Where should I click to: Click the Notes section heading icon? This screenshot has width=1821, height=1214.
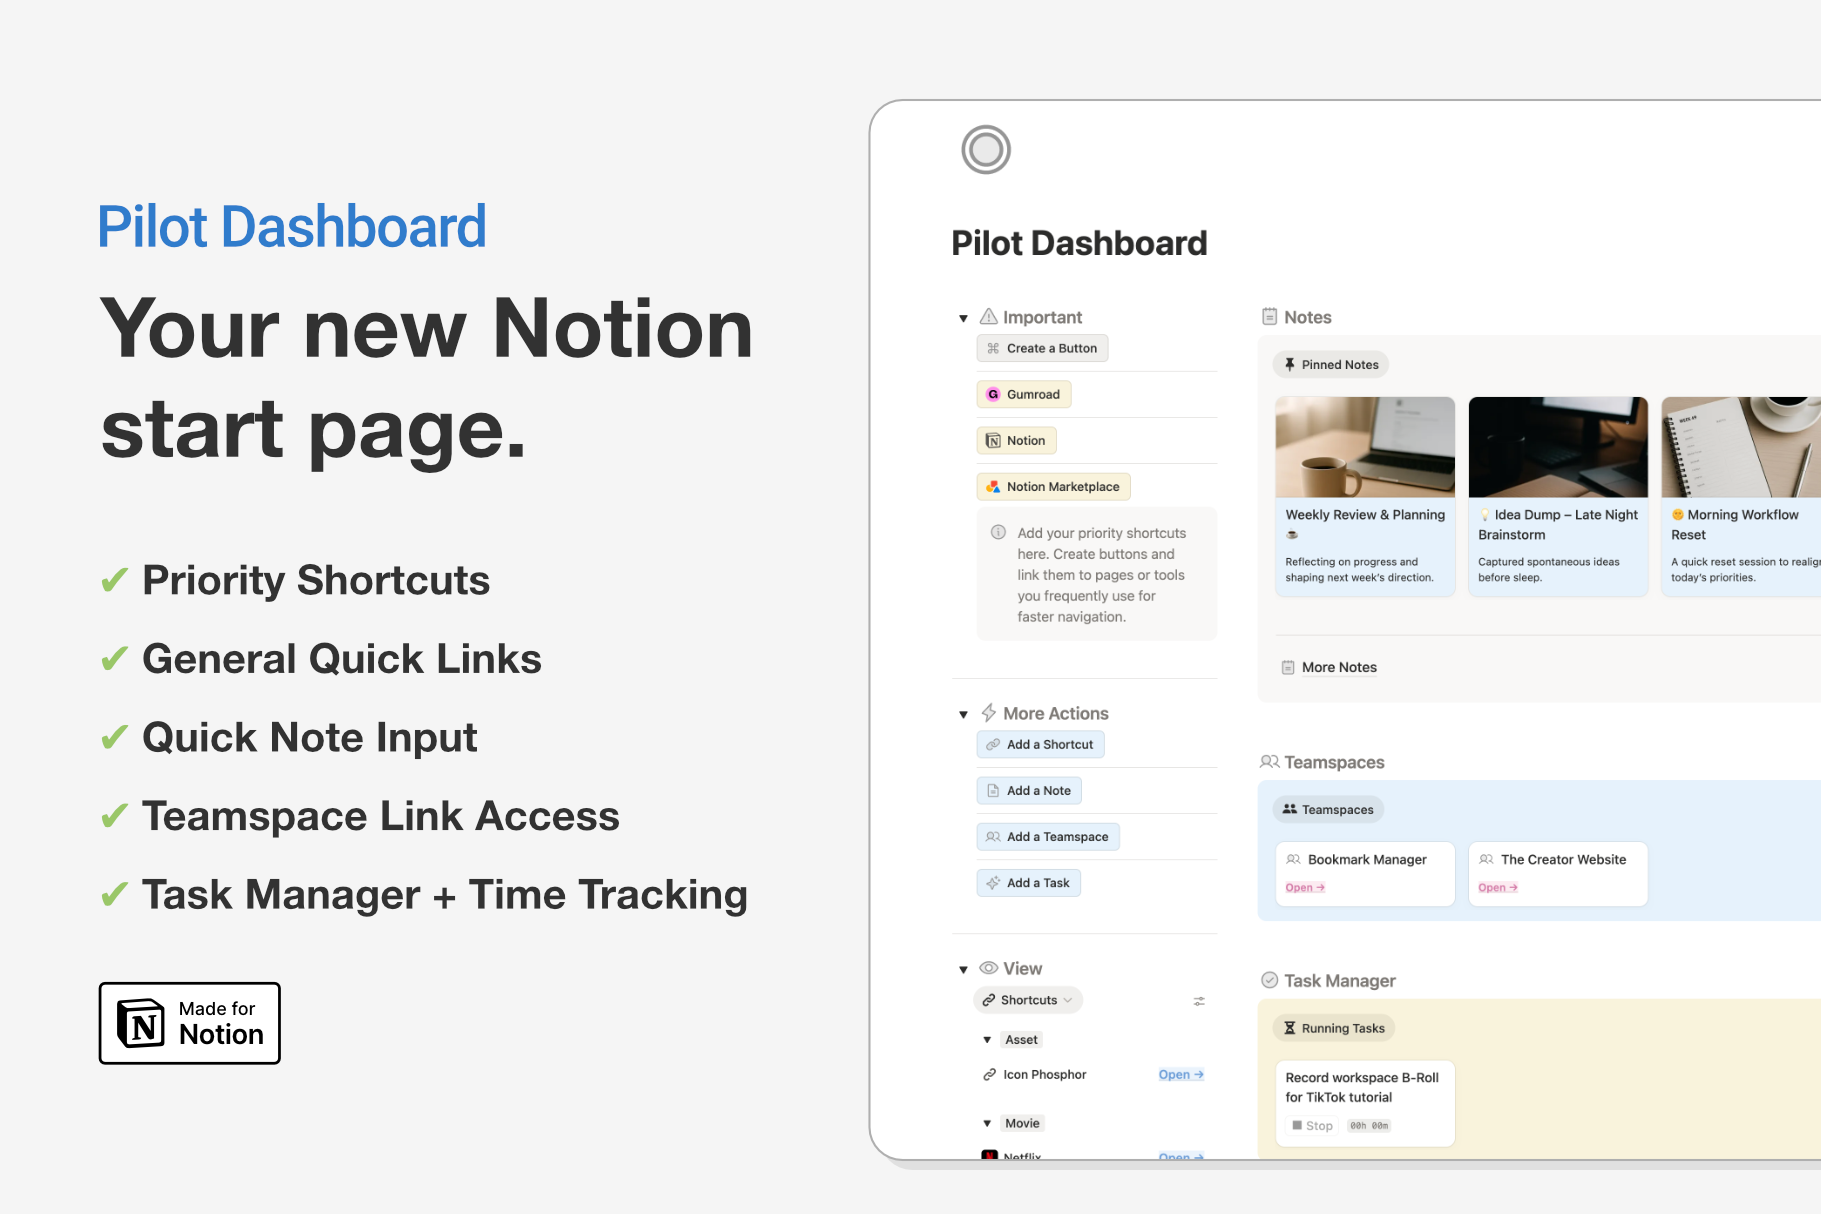[1269, 317]
